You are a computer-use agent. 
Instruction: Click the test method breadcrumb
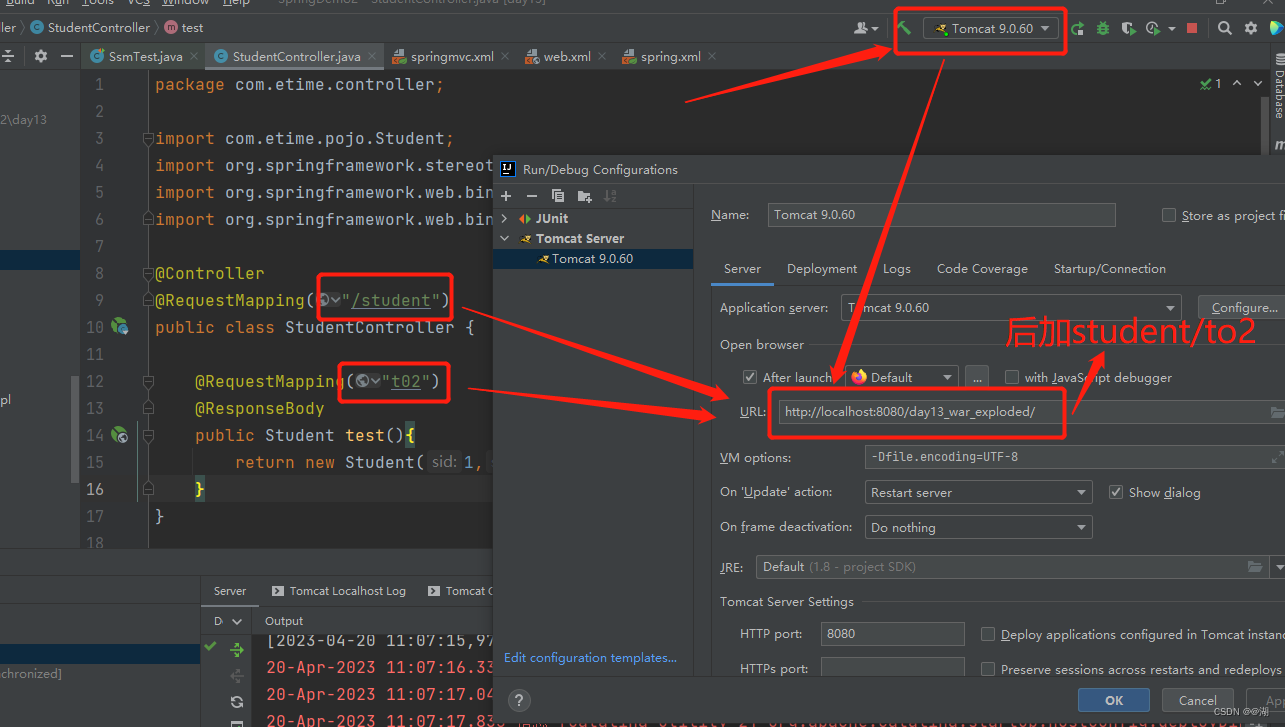(184, 28)
